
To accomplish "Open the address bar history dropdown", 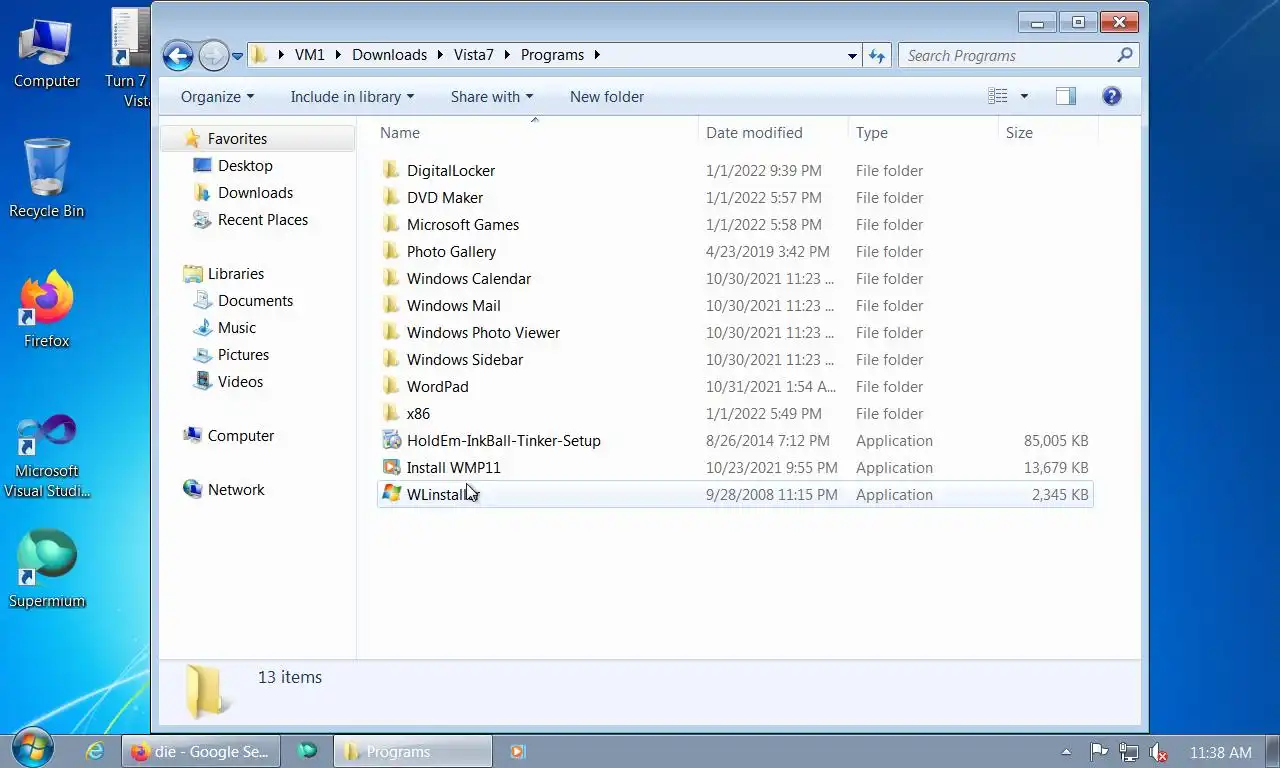I will pos(852,56).
